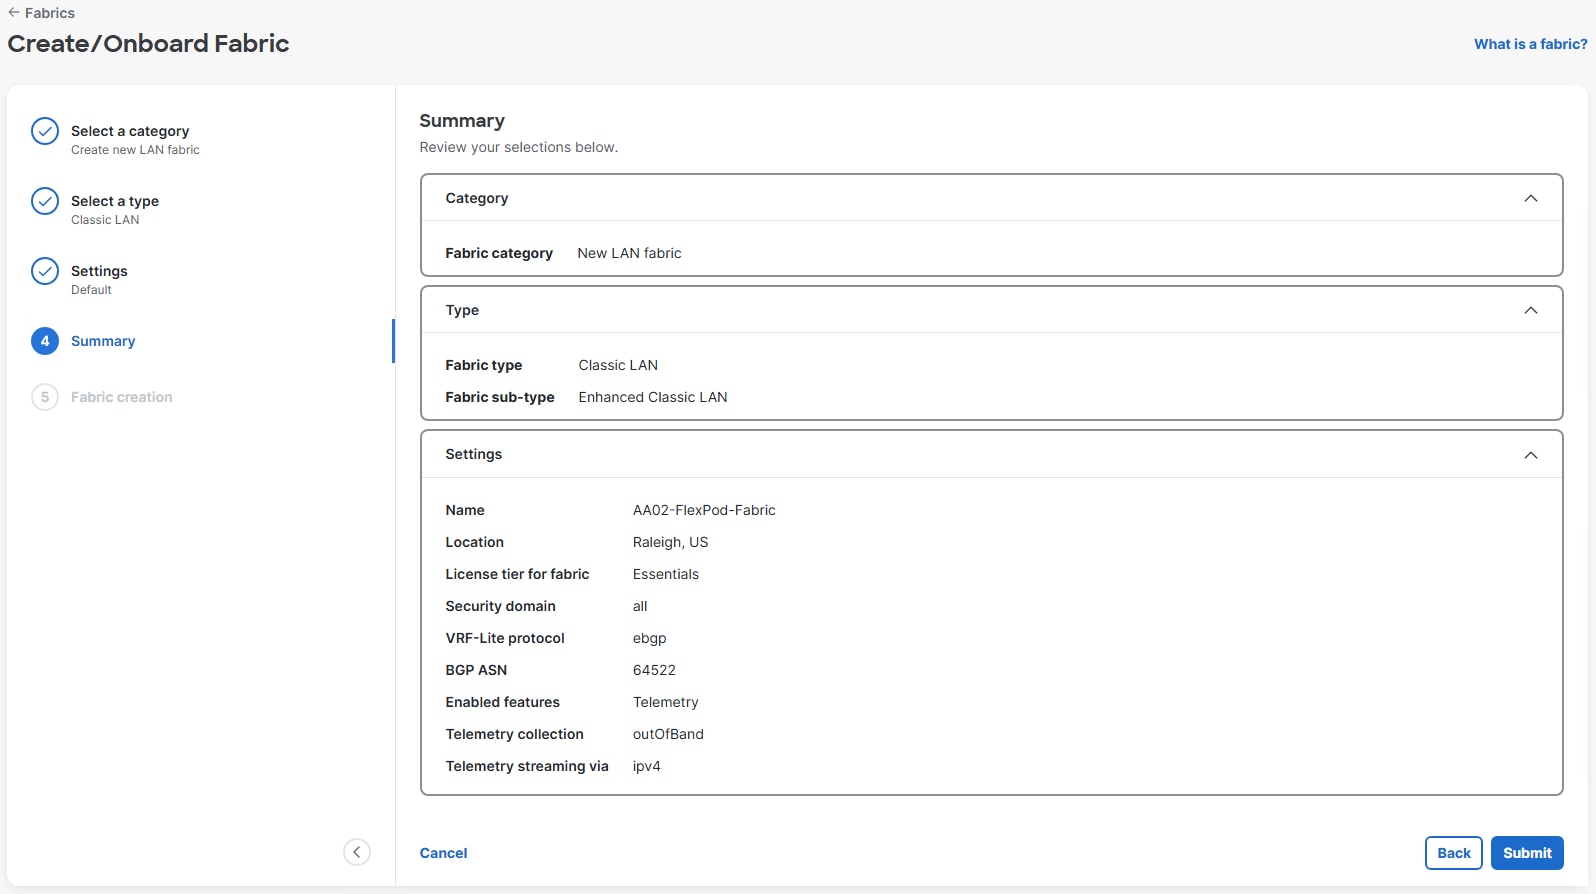Click the Back button
1596x894 pixels.
(x=1454, y=853)
